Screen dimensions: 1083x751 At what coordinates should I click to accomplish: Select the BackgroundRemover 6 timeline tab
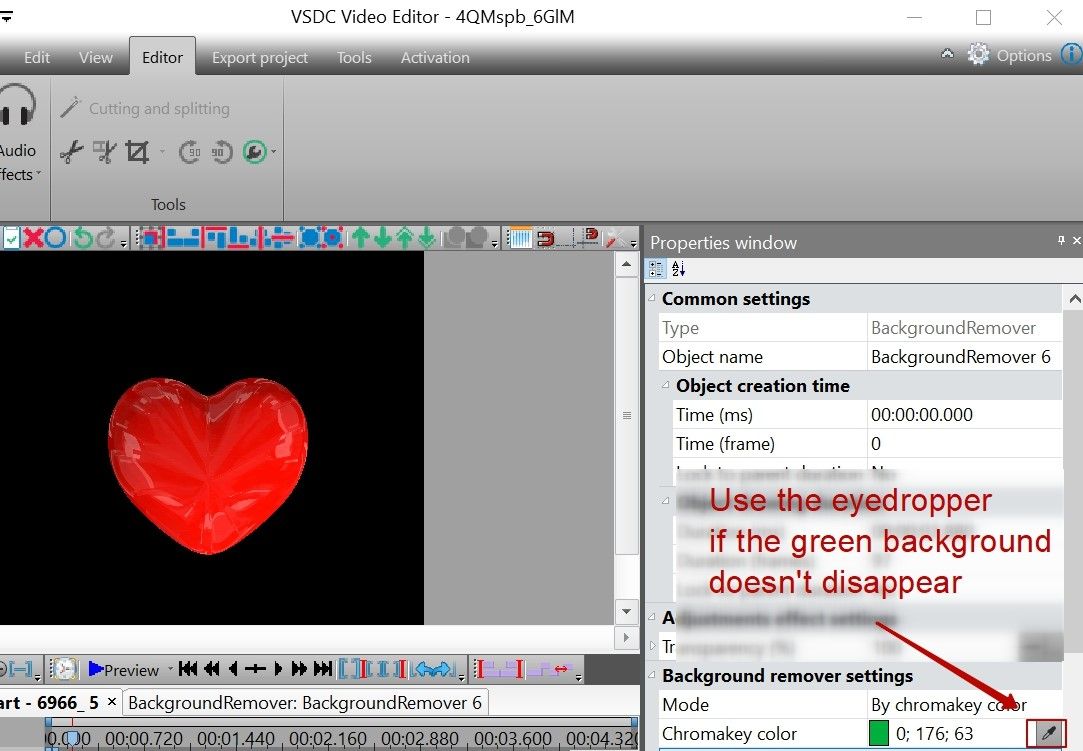tap(305, 703)
